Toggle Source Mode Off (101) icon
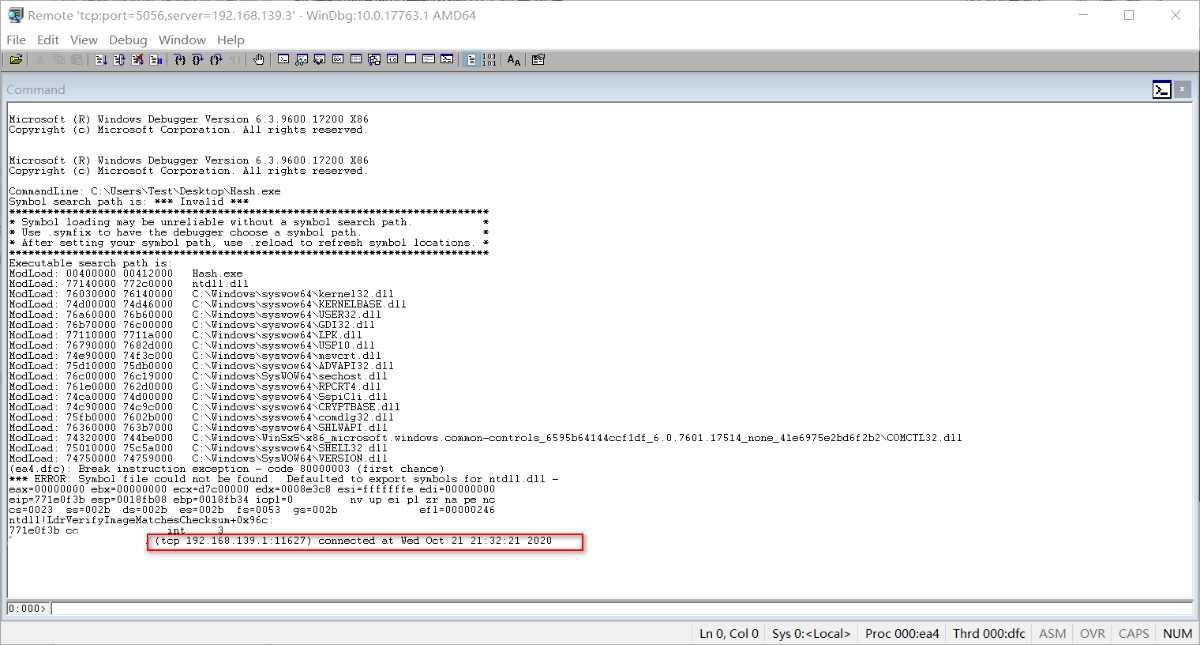 pos(489,60)
